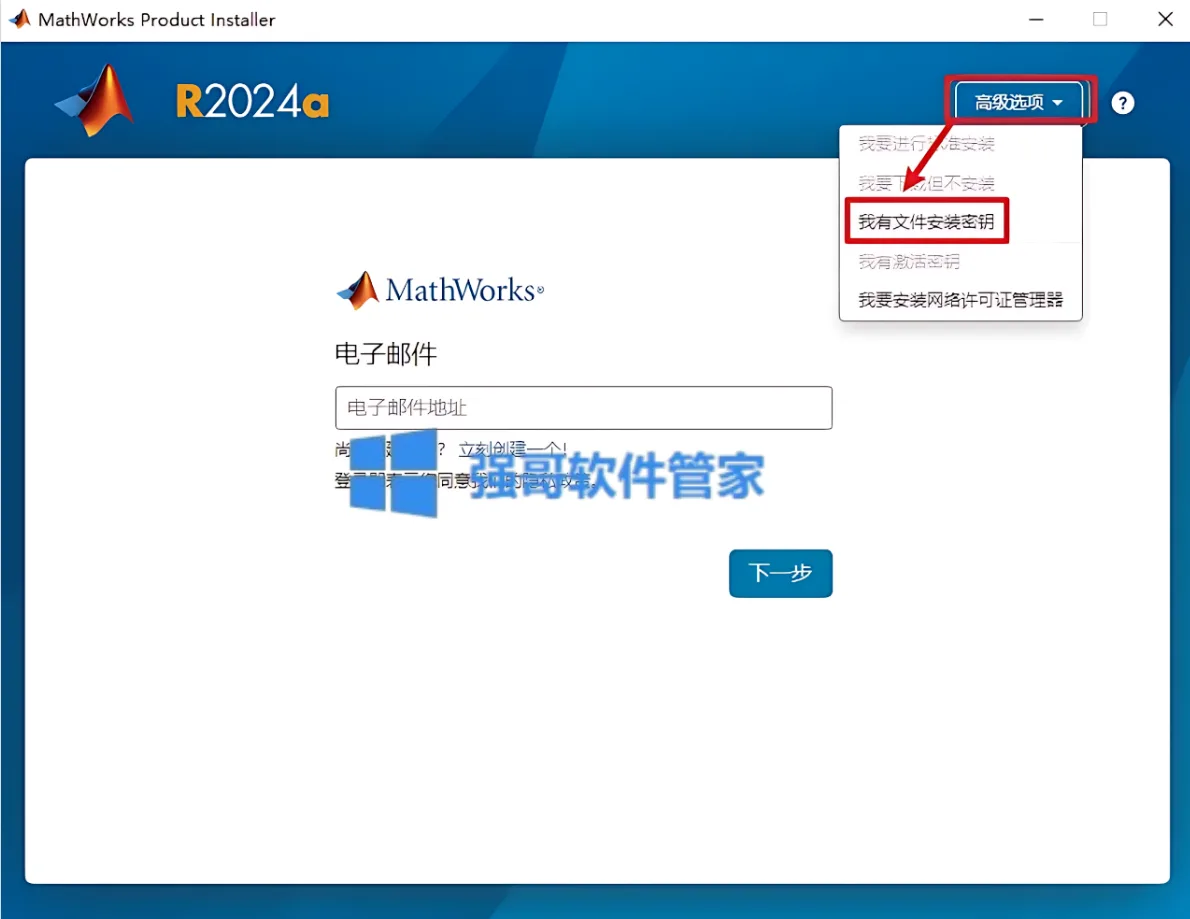Click the R2024a release label
The image size is (1190, 919).
(x=253, y=102)
